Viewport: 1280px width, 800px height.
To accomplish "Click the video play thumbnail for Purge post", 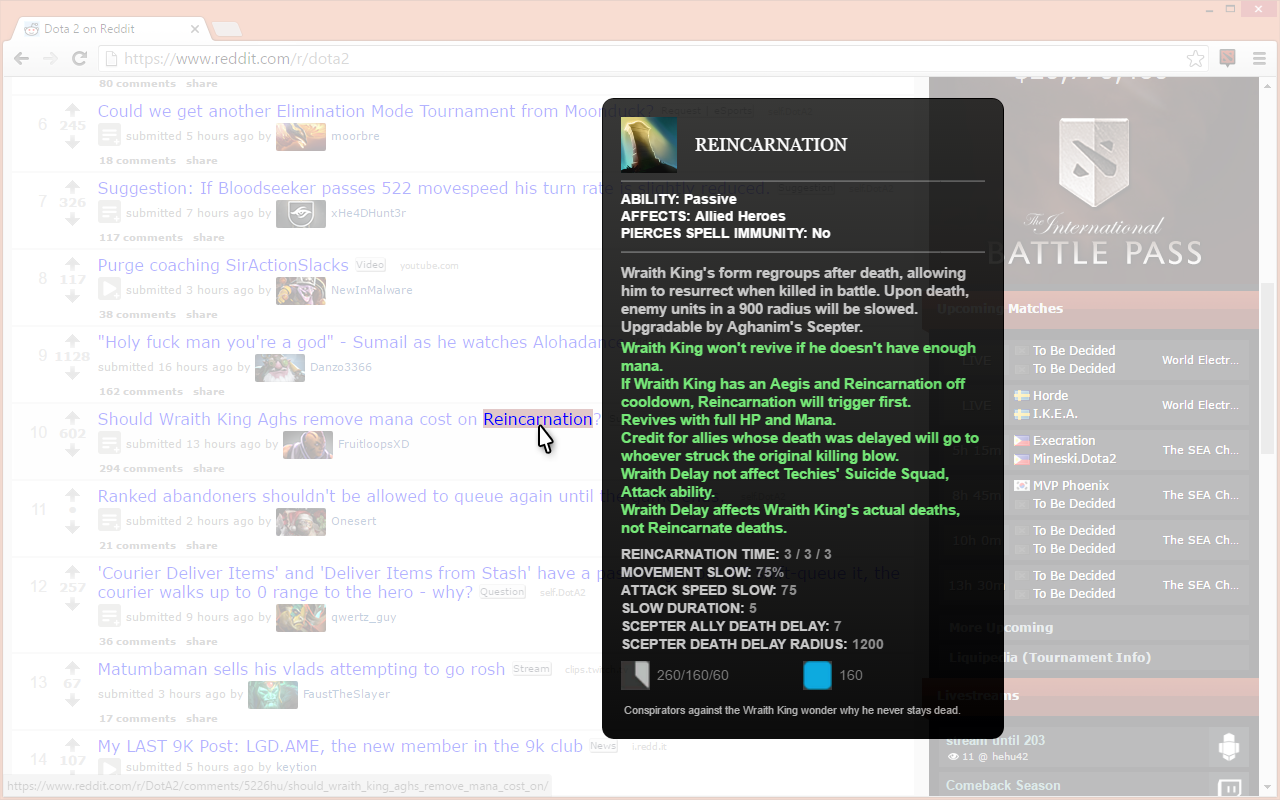I will [110, 289].
